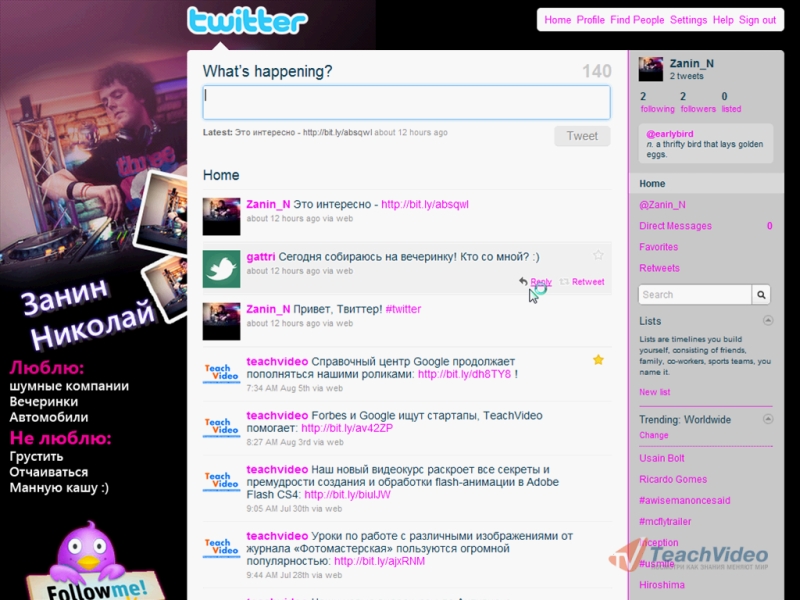Click the New list link

655,392
